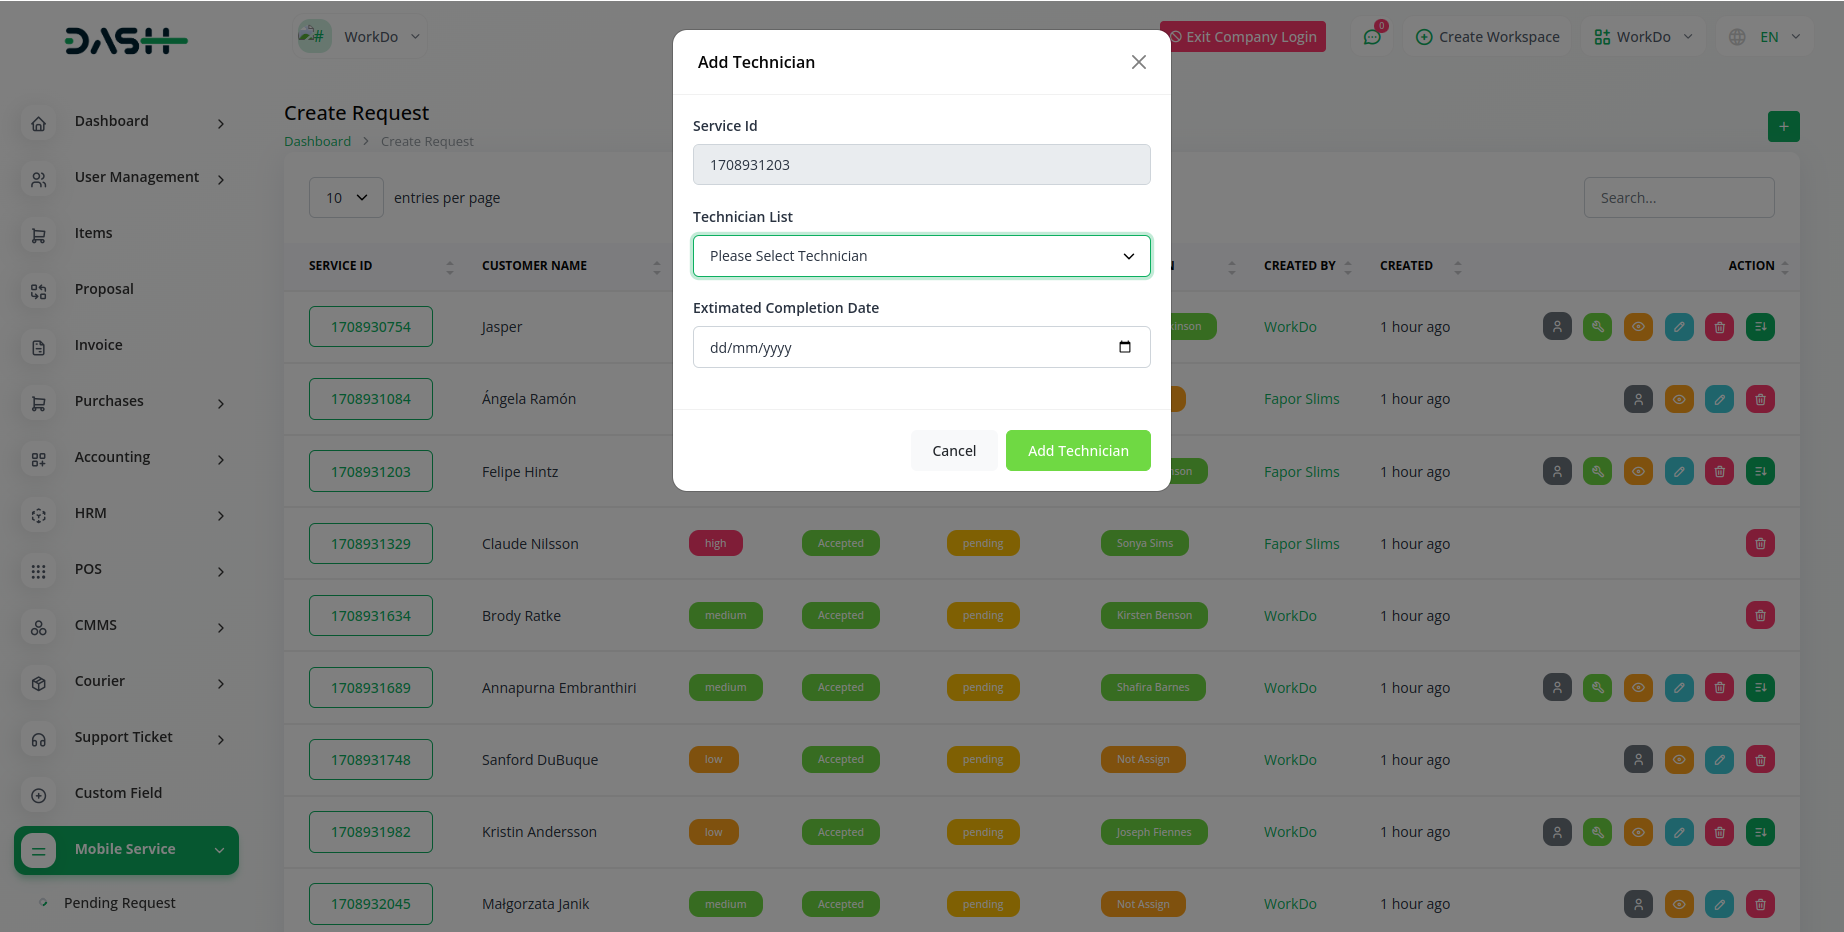Image resolution: width=1844 pixels, height=932 pixels.
Task: Click the green plus create button
Action: point(1783,127)
